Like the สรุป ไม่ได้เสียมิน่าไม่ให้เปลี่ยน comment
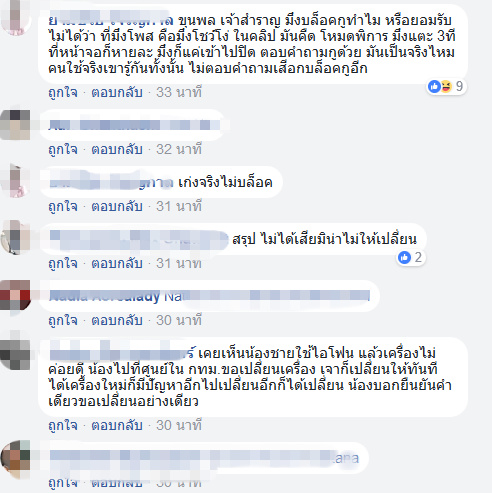This screenshot has height=493, width=492. click(63, 263)
